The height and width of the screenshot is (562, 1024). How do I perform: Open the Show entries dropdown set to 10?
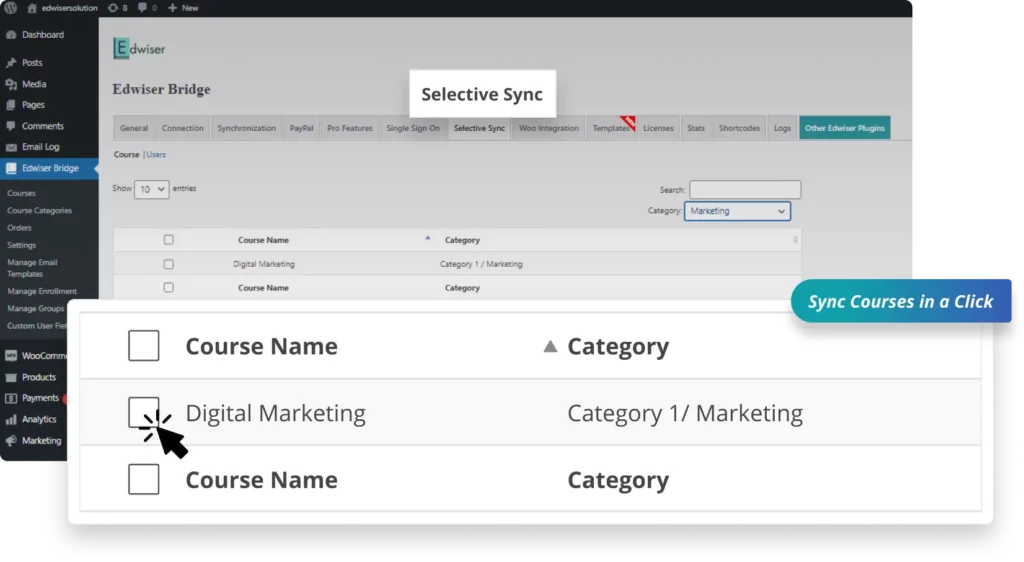[x=152, y=189]
